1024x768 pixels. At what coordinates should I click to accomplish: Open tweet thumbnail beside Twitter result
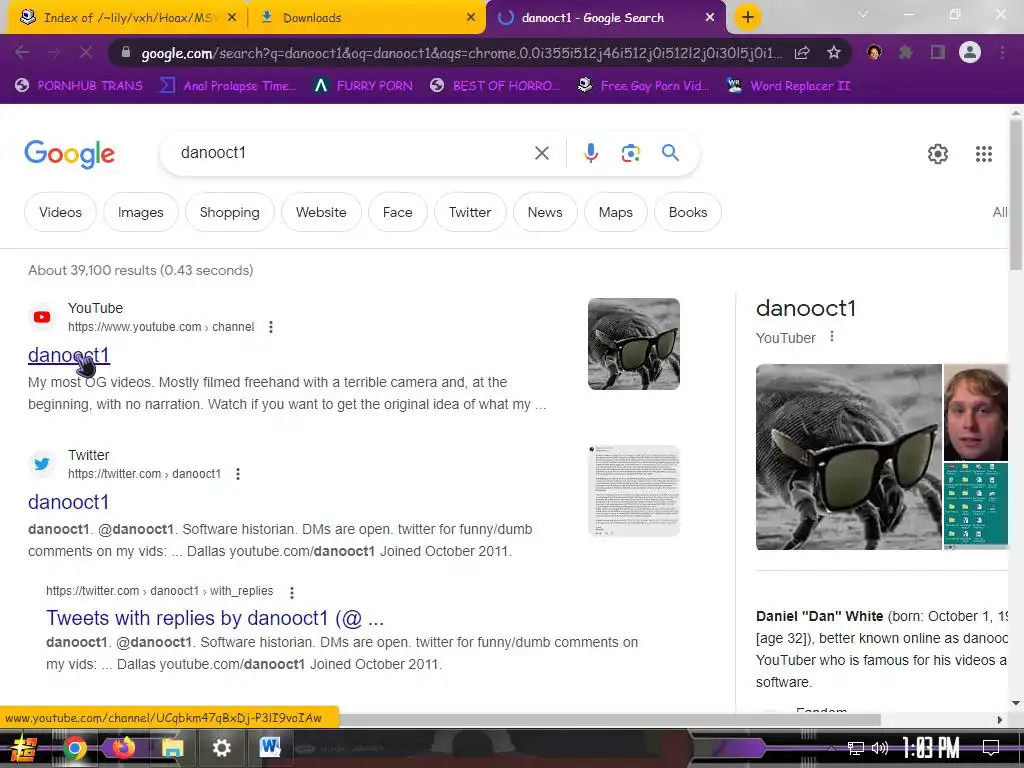pos(633,491)
